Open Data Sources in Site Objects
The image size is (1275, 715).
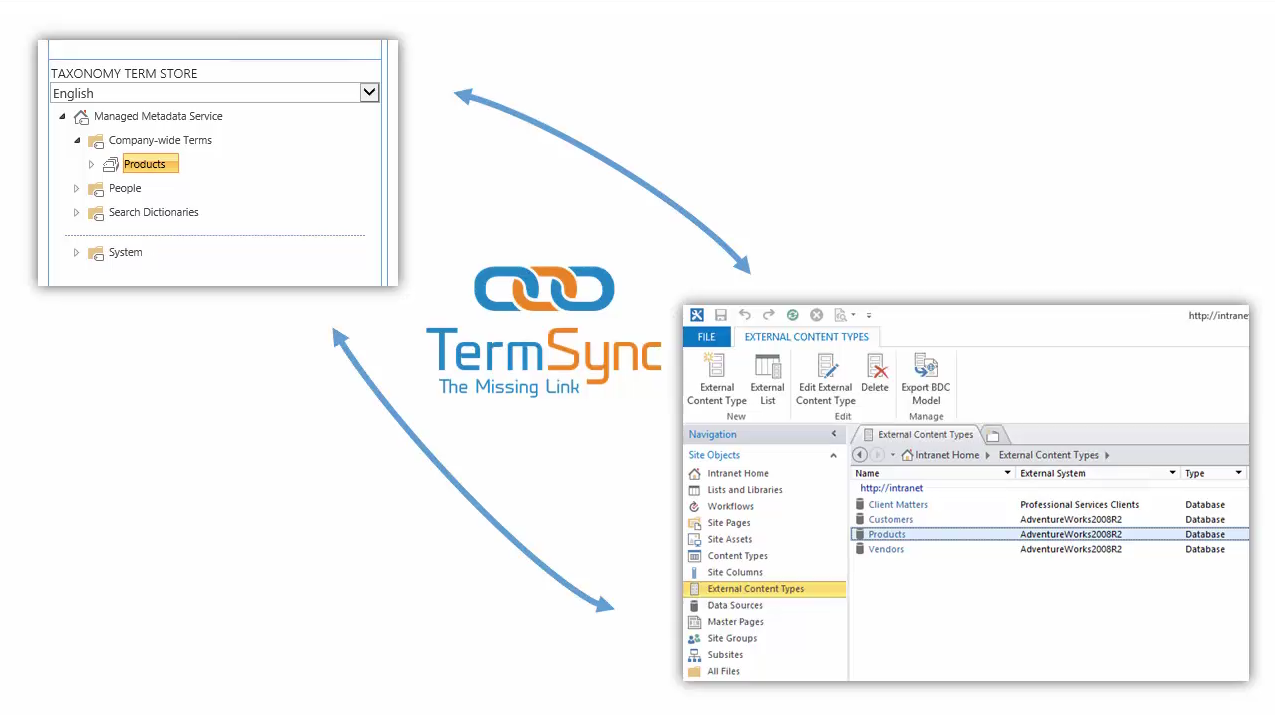(x=735, y=606)
